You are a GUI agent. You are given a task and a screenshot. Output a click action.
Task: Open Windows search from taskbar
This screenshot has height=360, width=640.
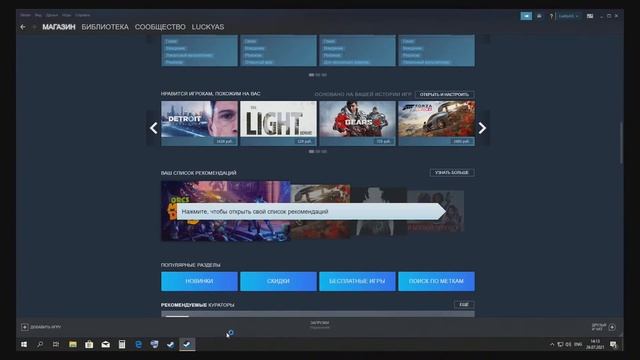pyautogui.click(x=40, y=344)
